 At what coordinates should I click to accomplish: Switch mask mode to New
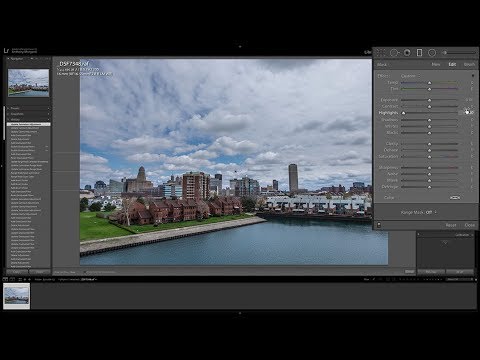pos(436,64)
